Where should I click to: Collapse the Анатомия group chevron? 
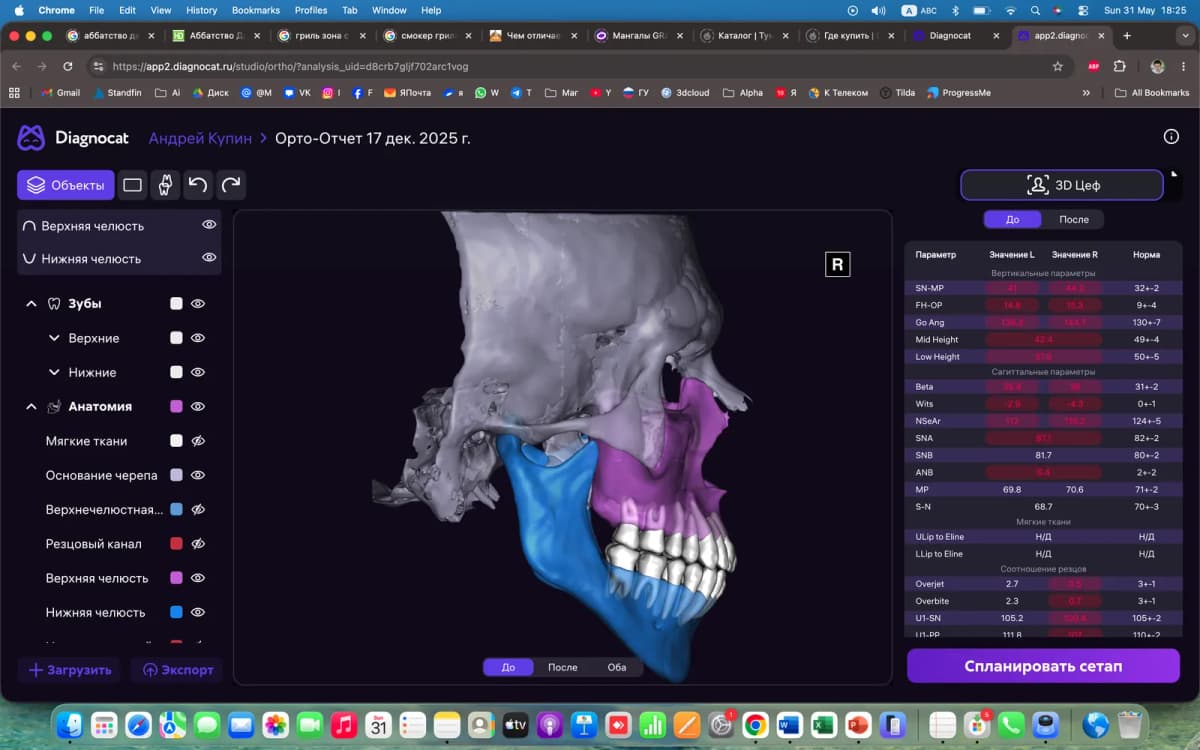31,407
